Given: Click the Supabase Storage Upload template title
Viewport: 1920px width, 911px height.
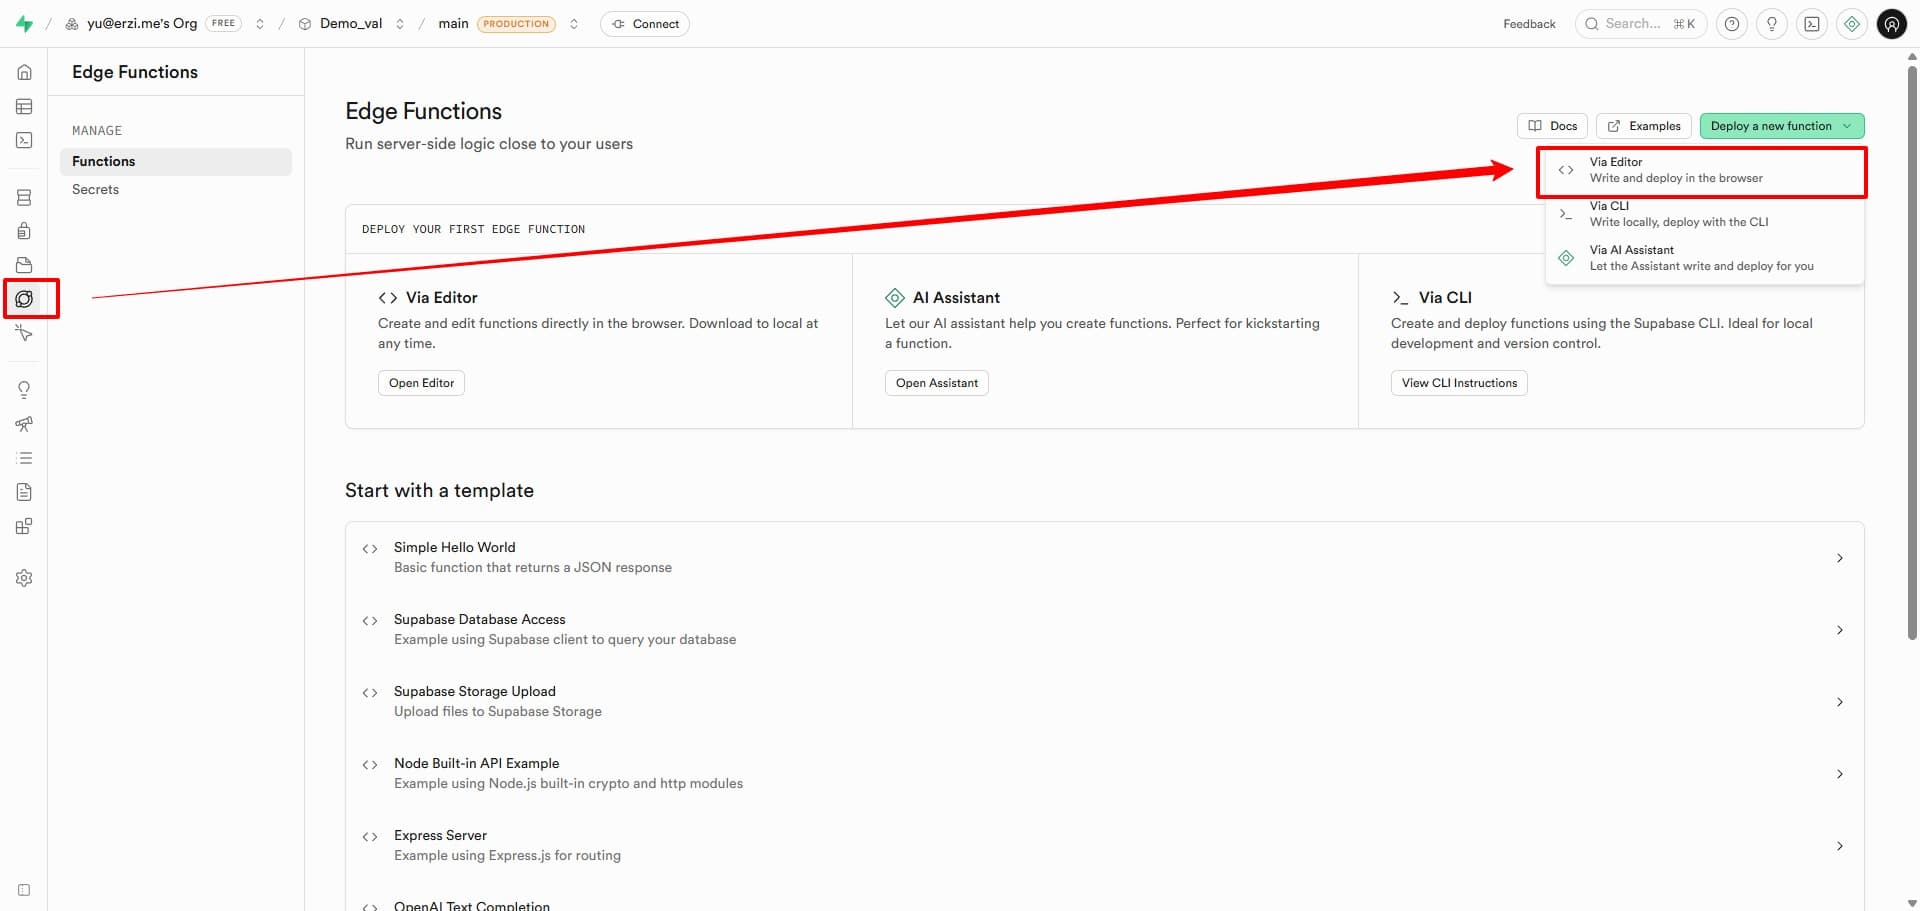Looking at the screenshot, I should pyautogui.click(x=475, y=691).
